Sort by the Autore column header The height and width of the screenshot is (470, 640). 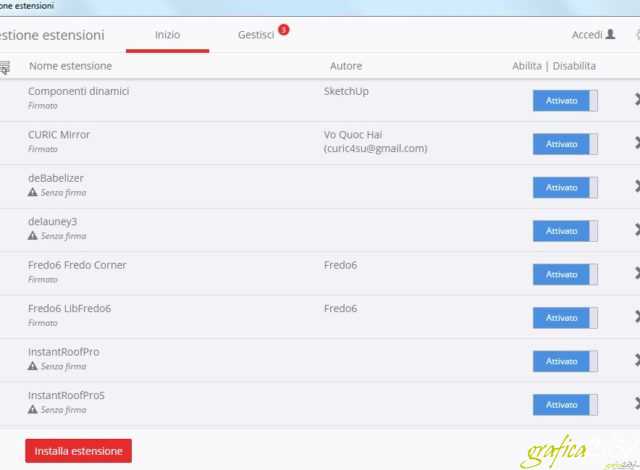pyautogui.click(x=346, y=66)
